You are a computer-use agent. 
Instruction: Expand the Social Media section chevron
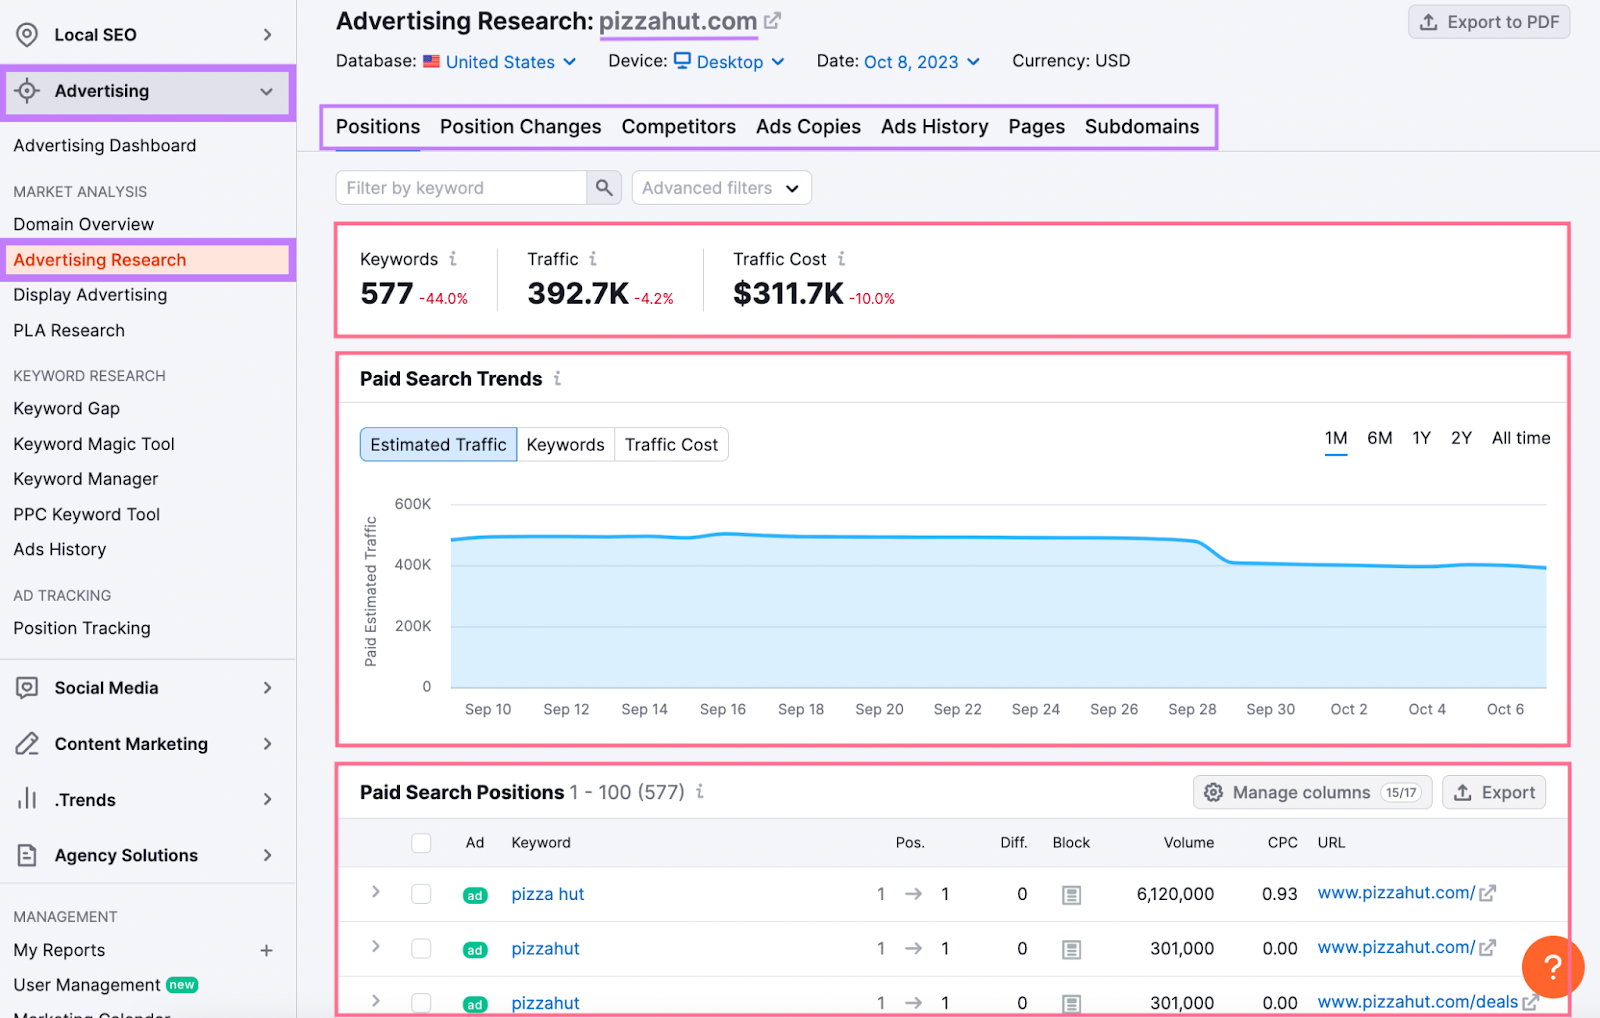(x=267, y=688)
